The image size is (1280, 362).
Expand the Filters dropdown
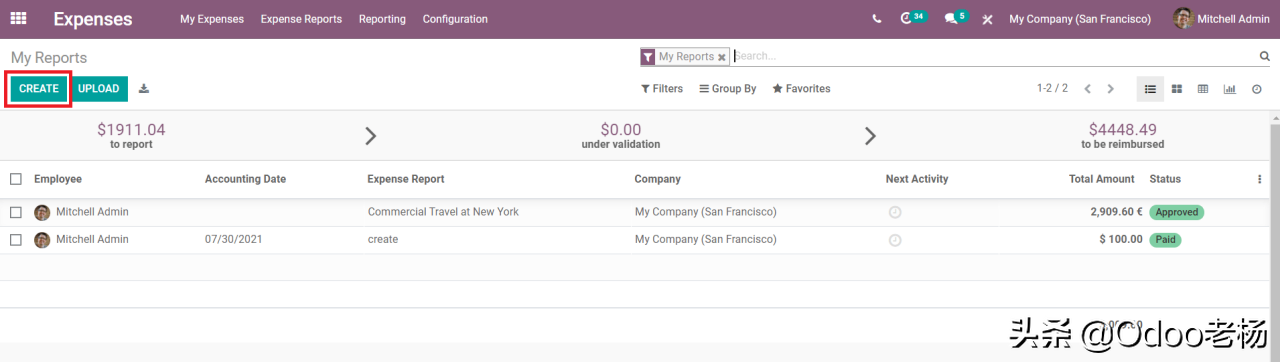tap(662, 89)
